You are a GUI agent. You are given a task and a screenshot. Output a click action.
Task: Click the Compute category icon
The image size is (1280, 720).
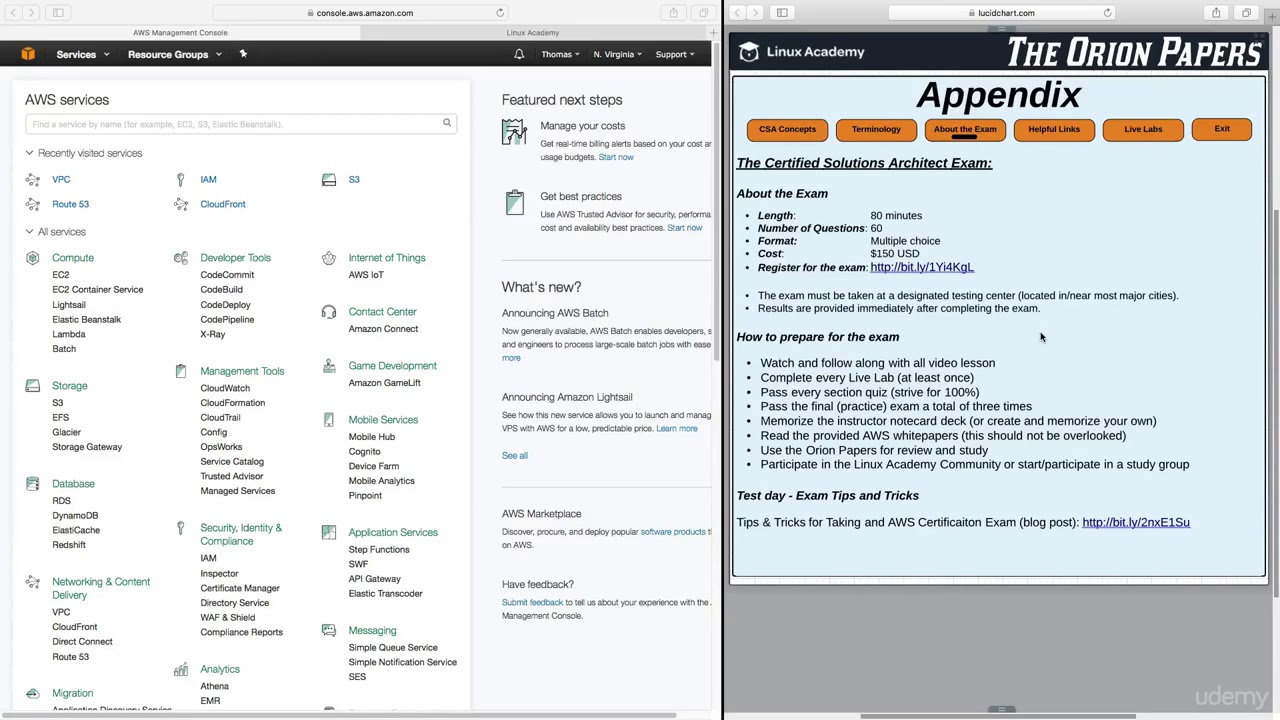coord(33,258)
